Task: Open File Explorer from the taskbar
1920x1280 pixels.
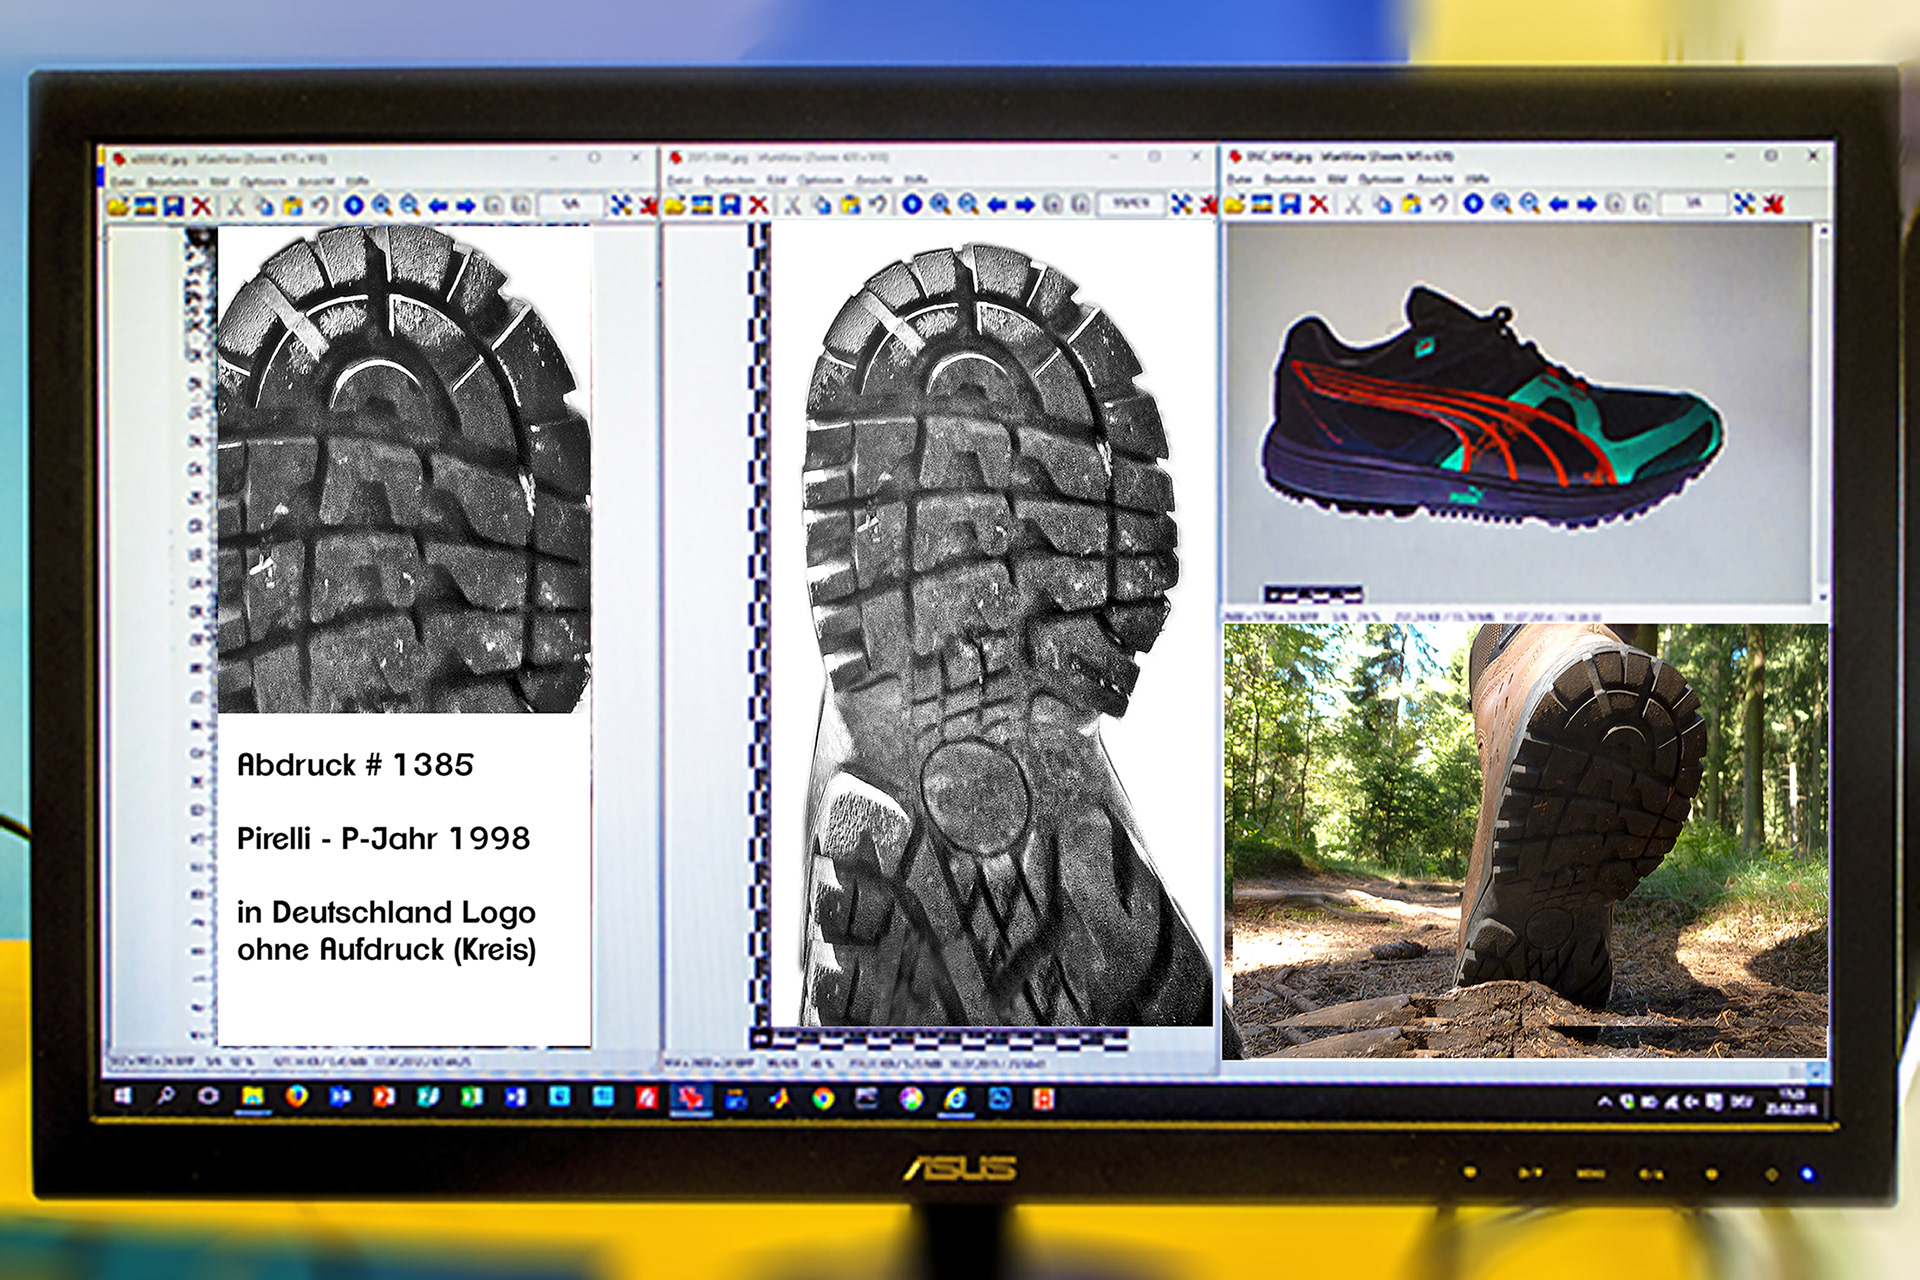Action: click(252, 1097)
